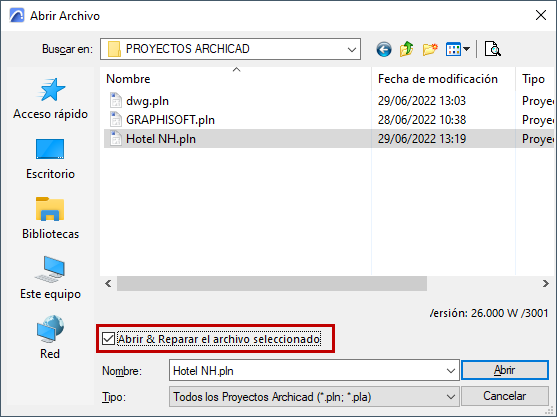Click date 28/06/2022 10:38
Screen dimensions: 557x417
tap(422, 120)
